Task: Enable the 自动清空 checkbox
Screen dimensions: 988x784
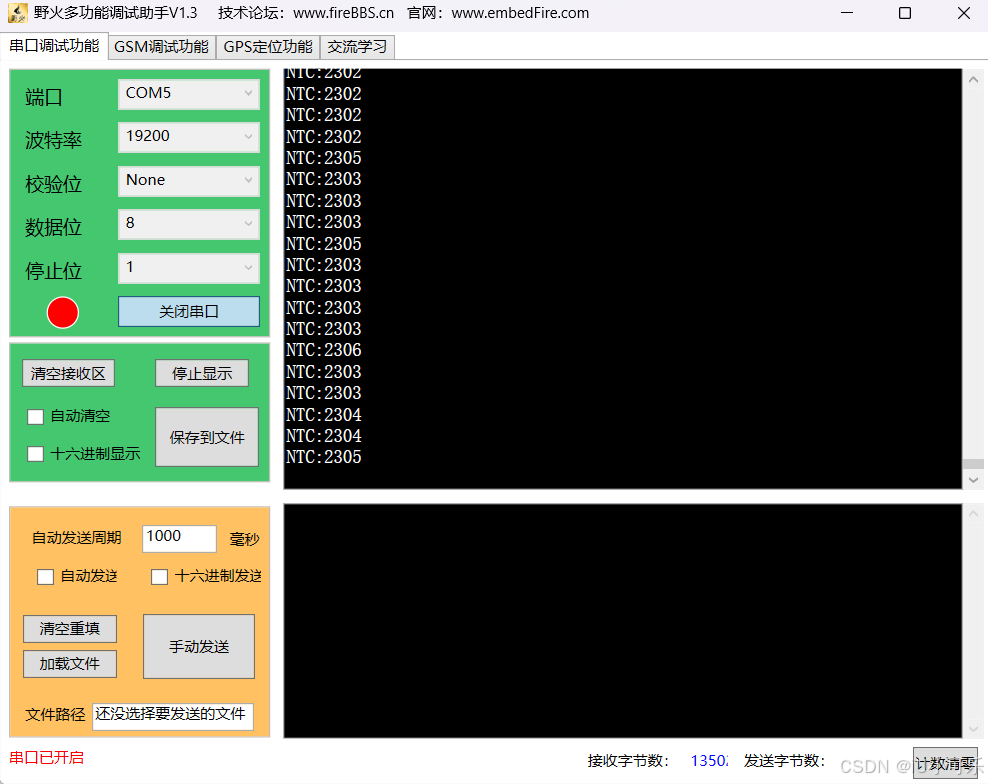Action: [x=35, y=417]
